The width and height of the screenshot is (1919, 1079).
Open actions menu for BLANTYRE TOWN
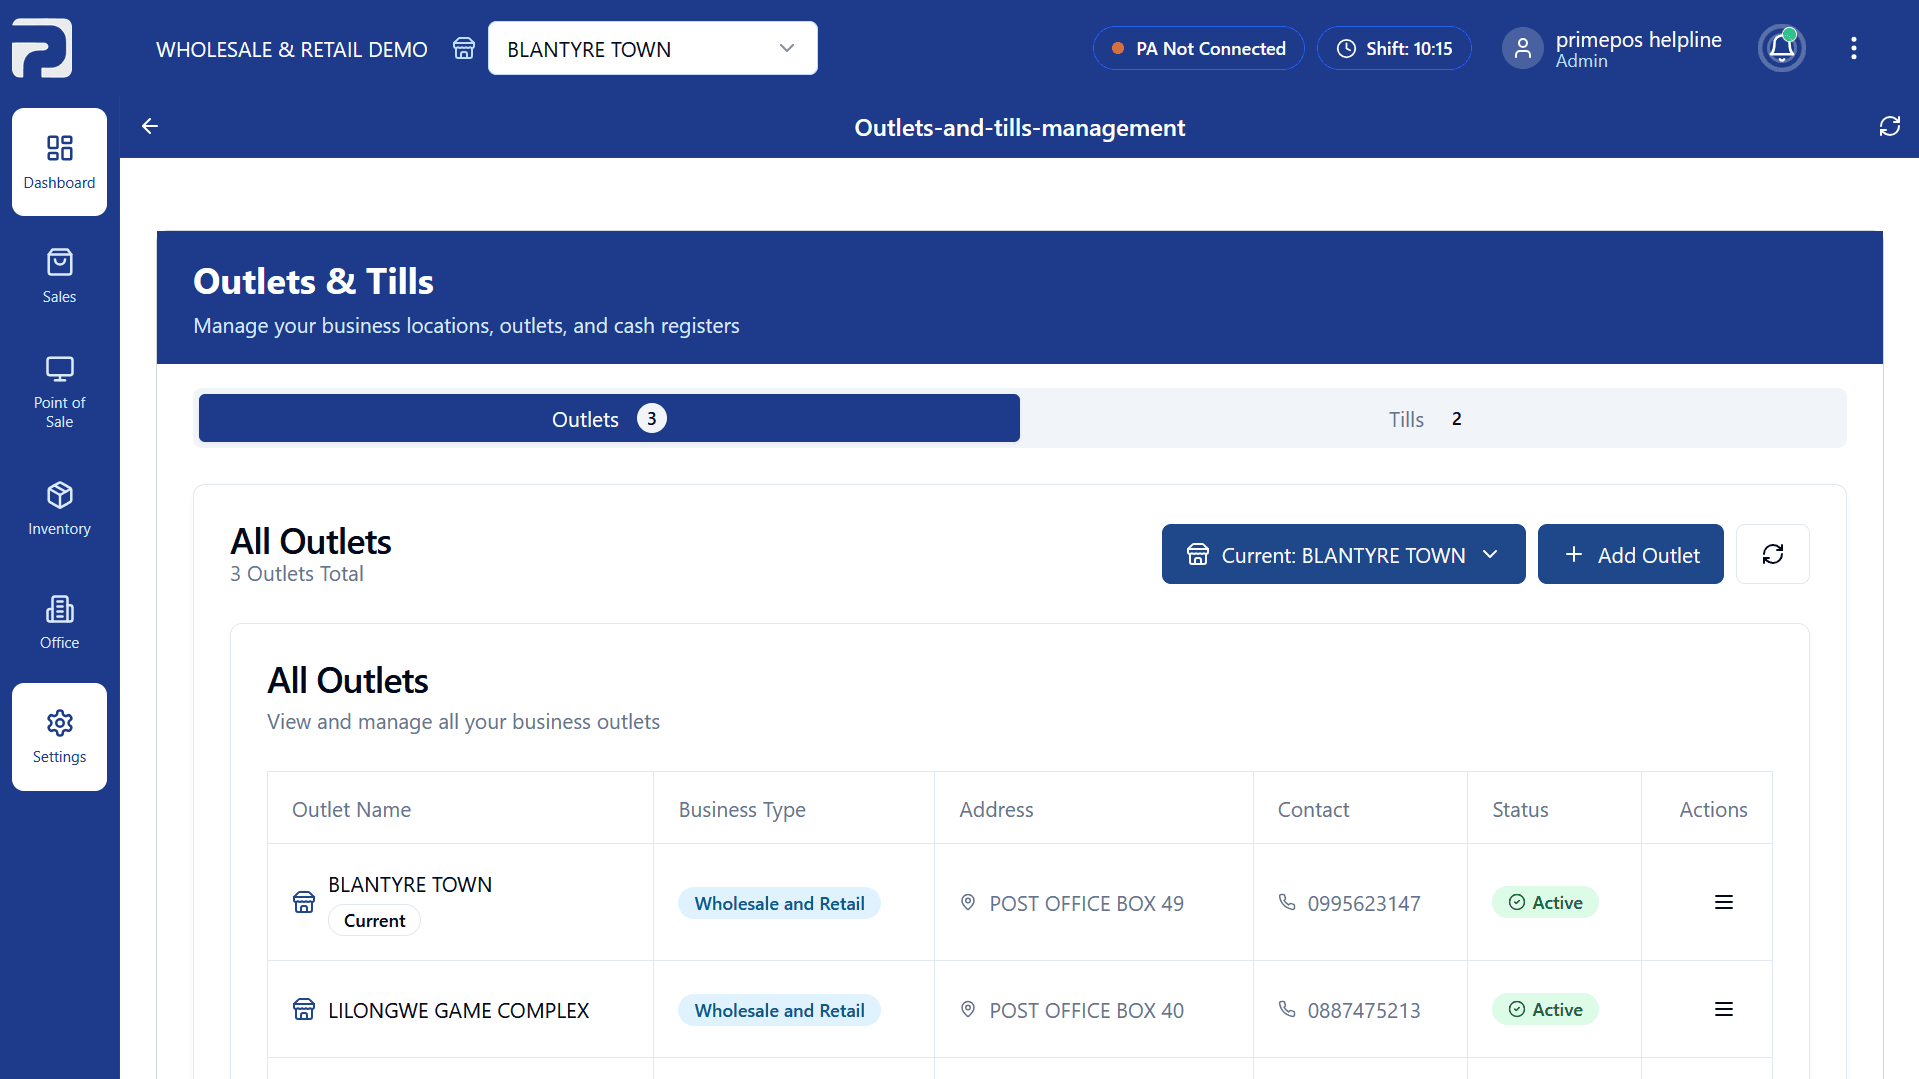pyautogui.click(x=1723, y=902)
